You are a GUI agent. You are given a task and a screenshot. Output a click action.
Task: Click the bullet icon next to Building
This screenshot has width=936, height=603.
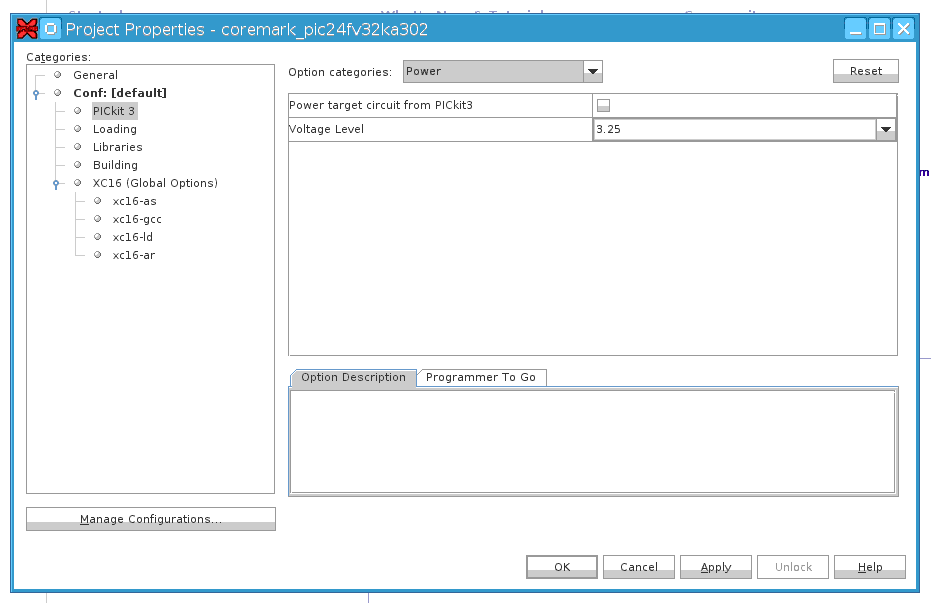point(78,164)
